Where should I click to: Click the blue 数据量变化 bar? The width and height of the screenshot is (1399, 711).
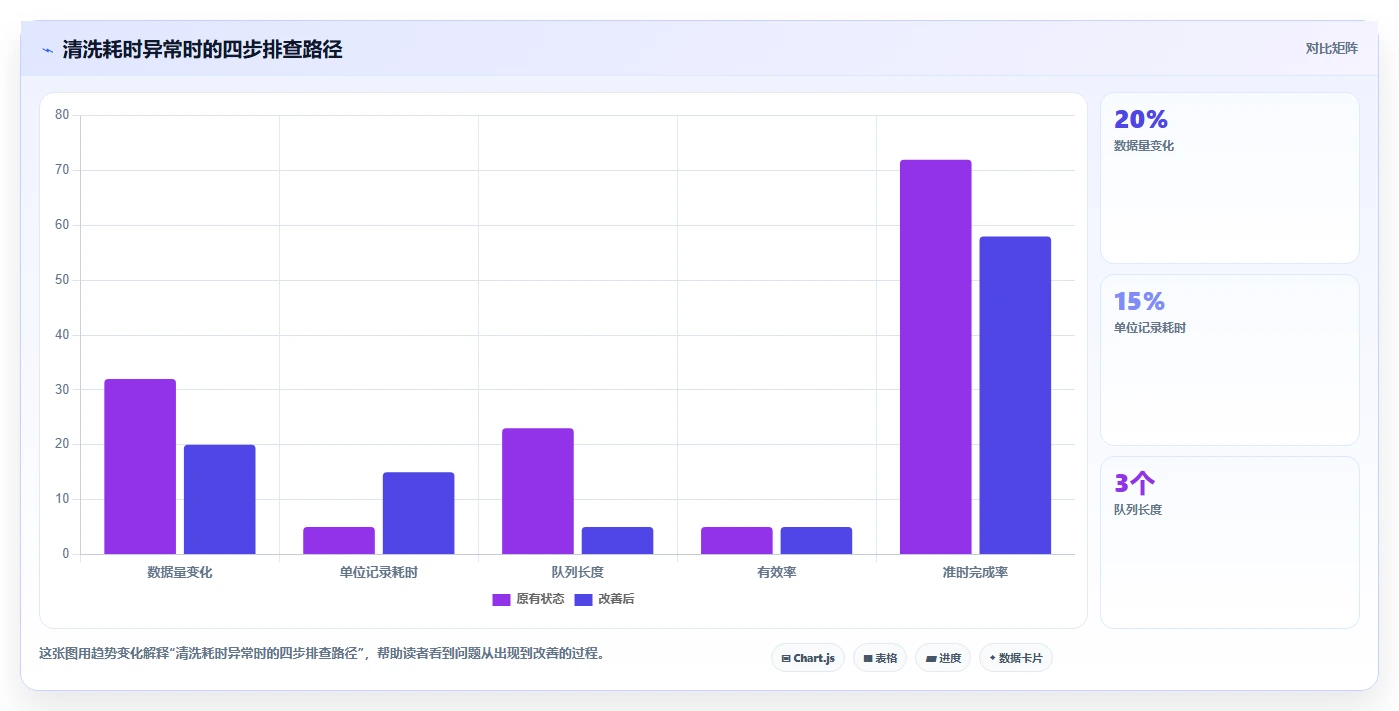point(219,499)
